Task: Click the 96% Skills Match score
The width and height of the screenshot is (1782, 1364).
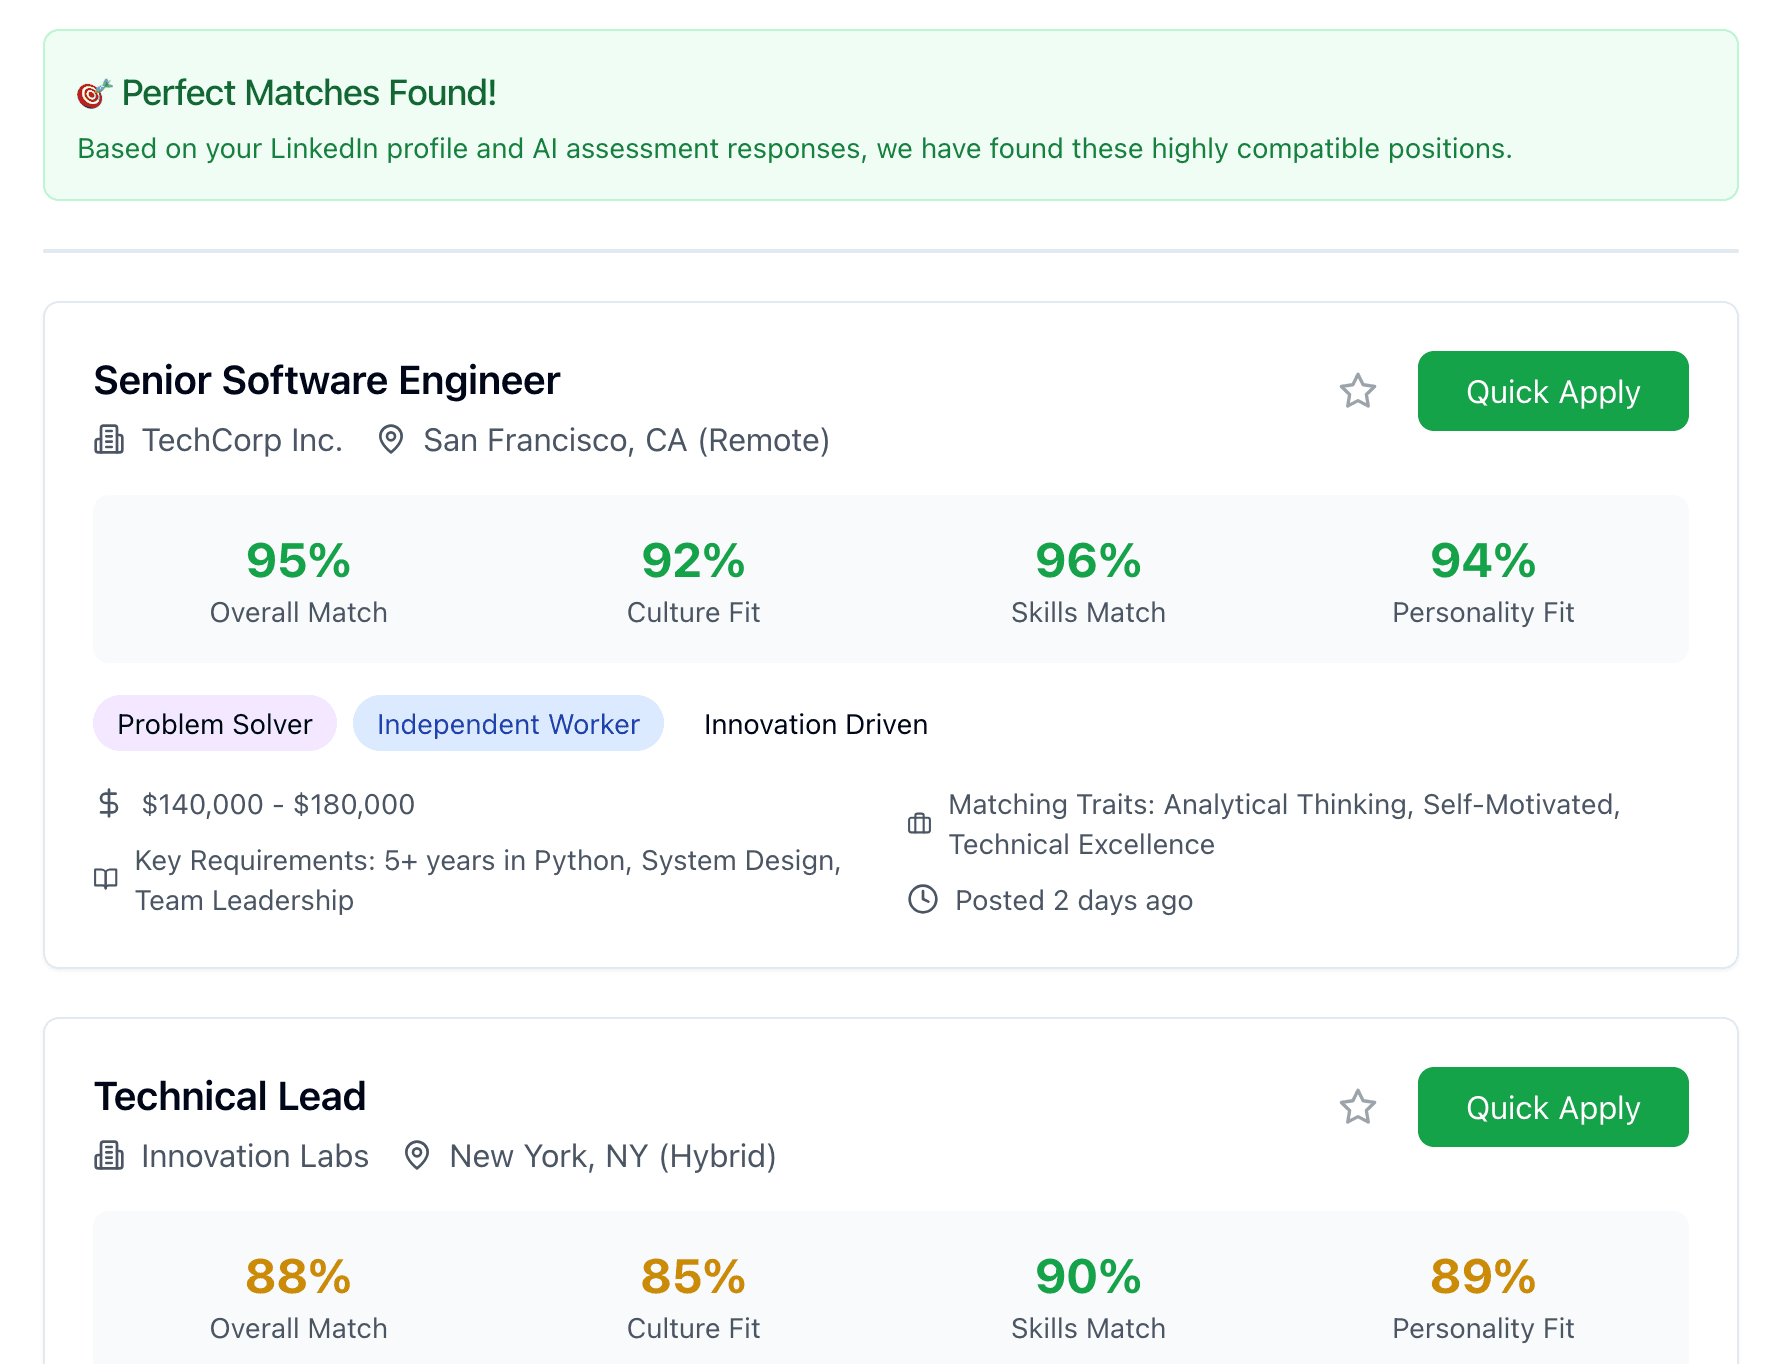Action: 1088,561
